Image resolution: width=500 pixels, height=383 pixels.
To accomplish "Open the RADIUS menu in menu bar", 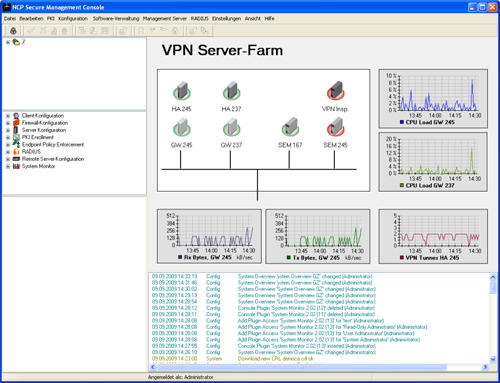I will click(199, 19).
